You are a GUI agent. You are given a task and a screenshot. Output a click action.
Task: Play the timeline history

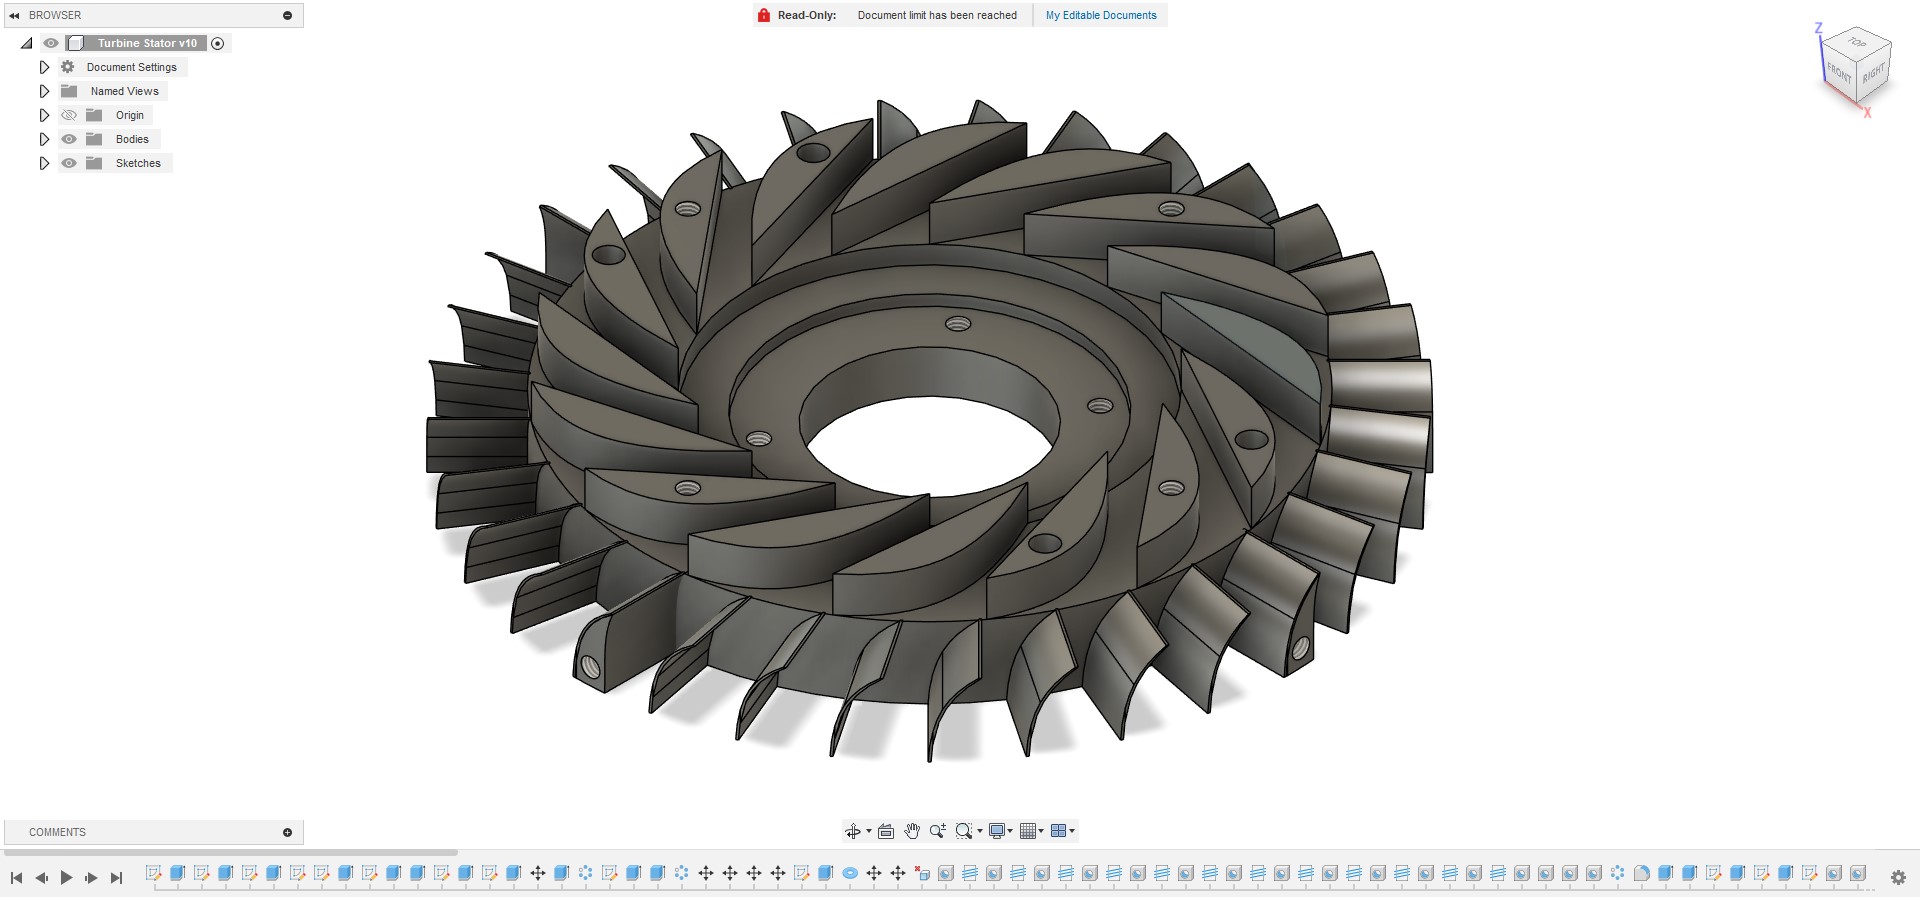[x=66, y=878]
